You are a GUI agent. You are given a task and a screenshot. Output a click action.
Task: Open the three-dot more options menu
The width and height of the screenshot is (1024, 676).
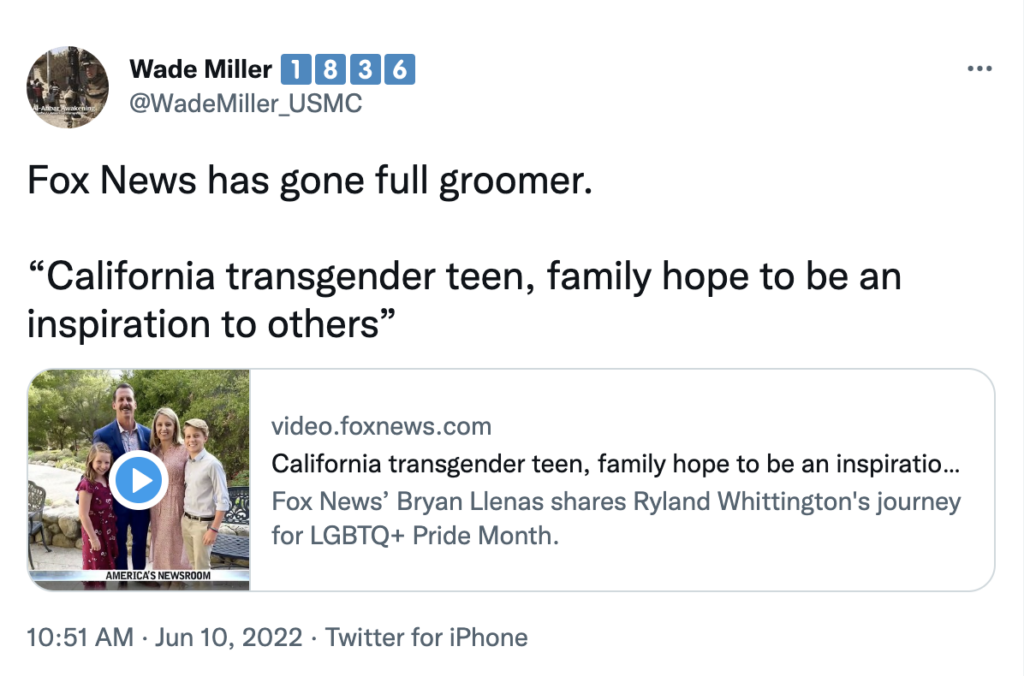click(980, 70)
